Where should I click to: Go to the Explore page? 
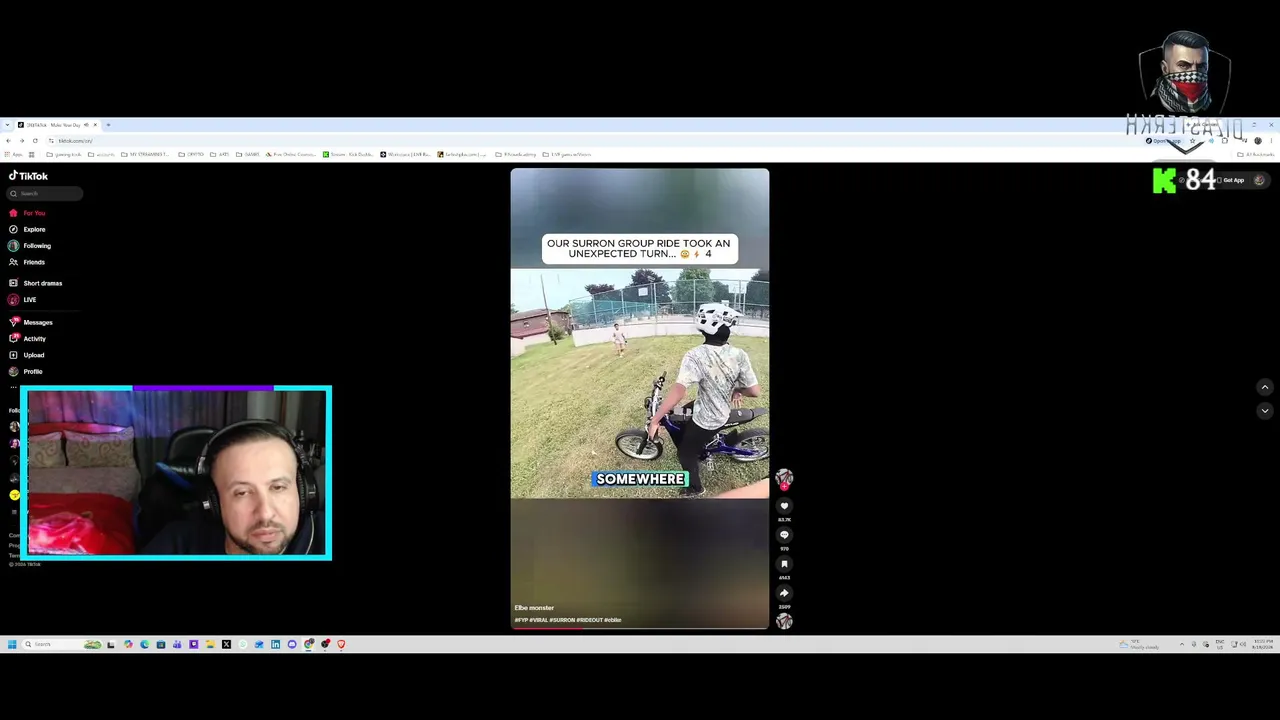[28, 229]
